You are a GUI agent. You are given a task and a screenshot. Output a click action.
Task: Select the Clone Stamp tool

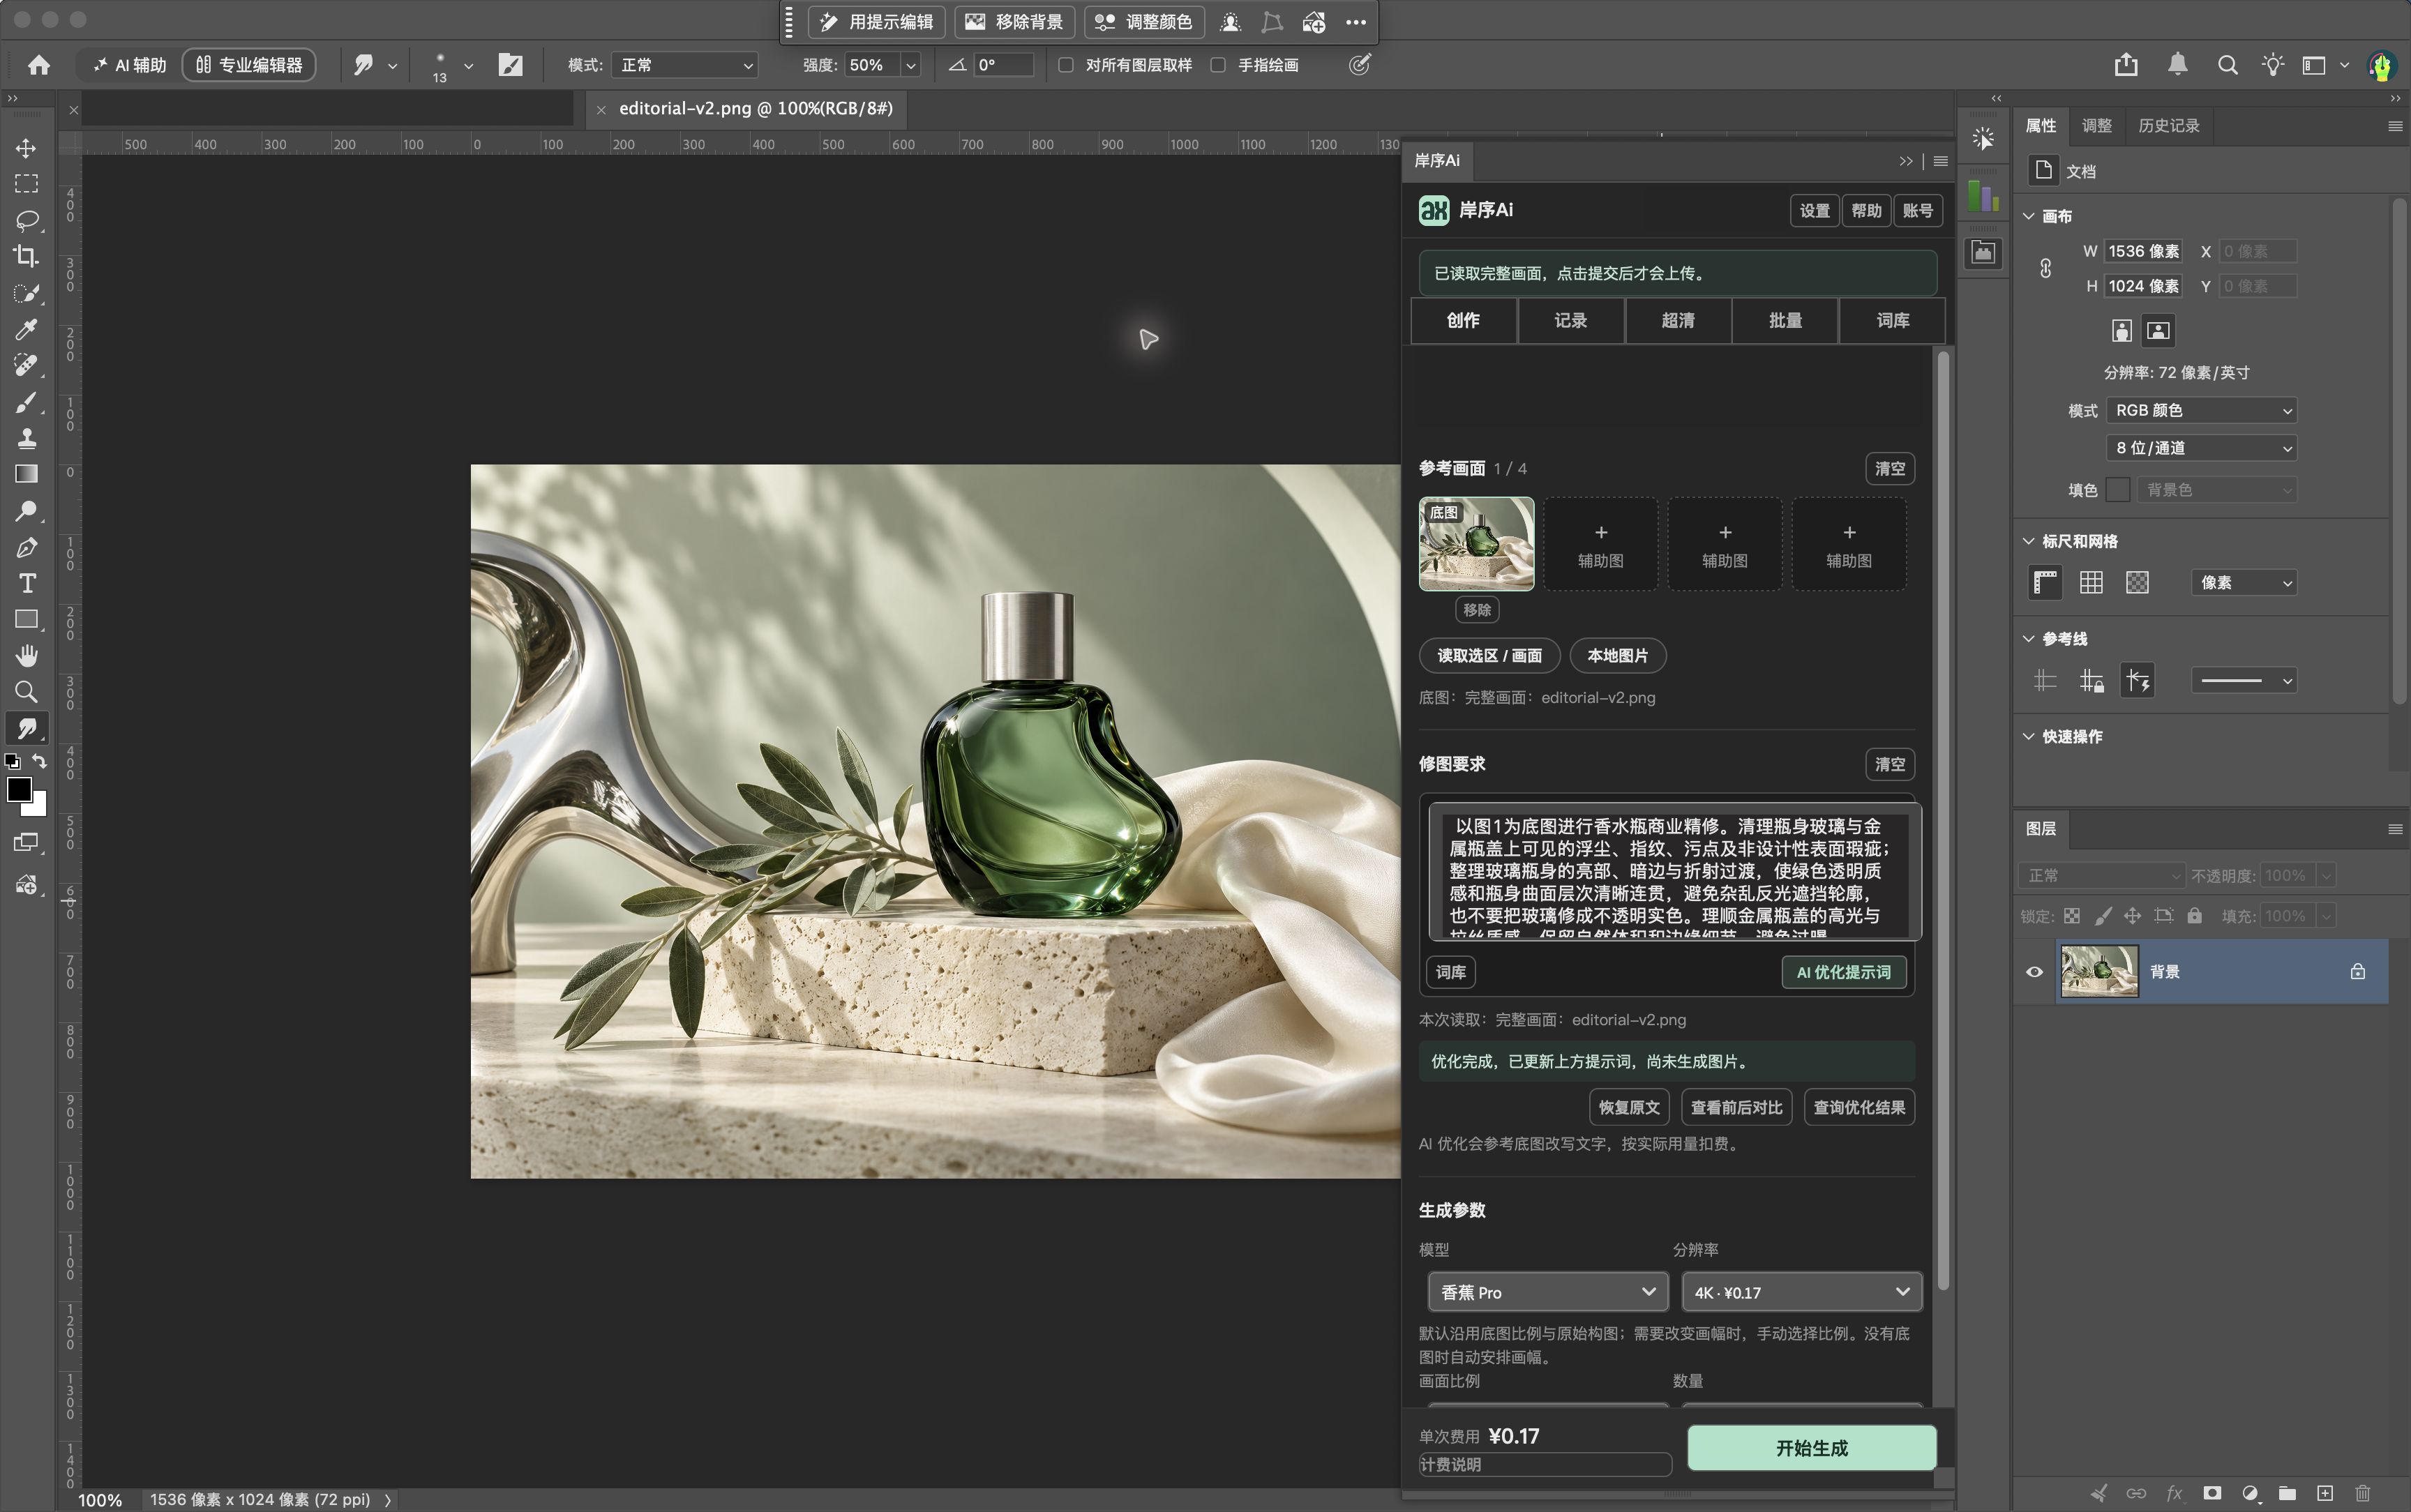point(27,438)
